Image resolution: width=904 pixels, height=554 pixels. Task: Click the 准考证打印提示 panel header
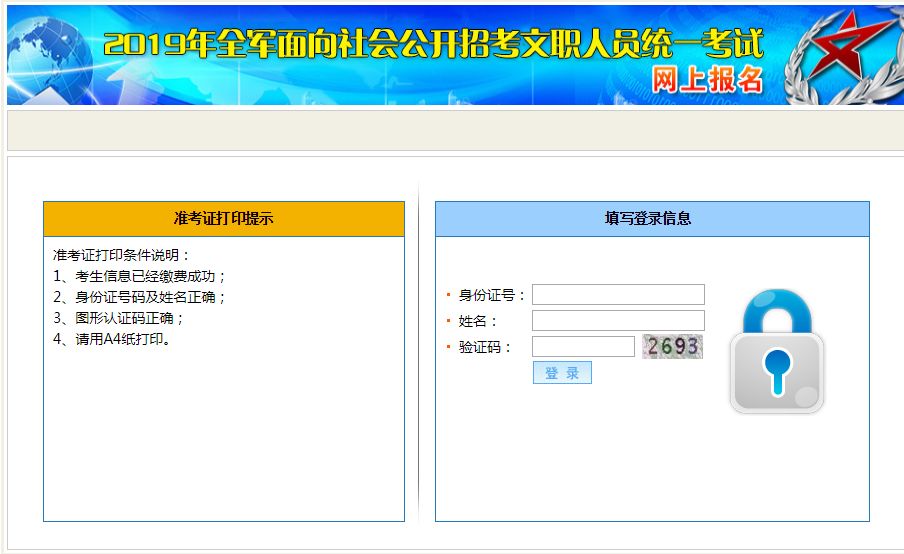click(224, 219)
